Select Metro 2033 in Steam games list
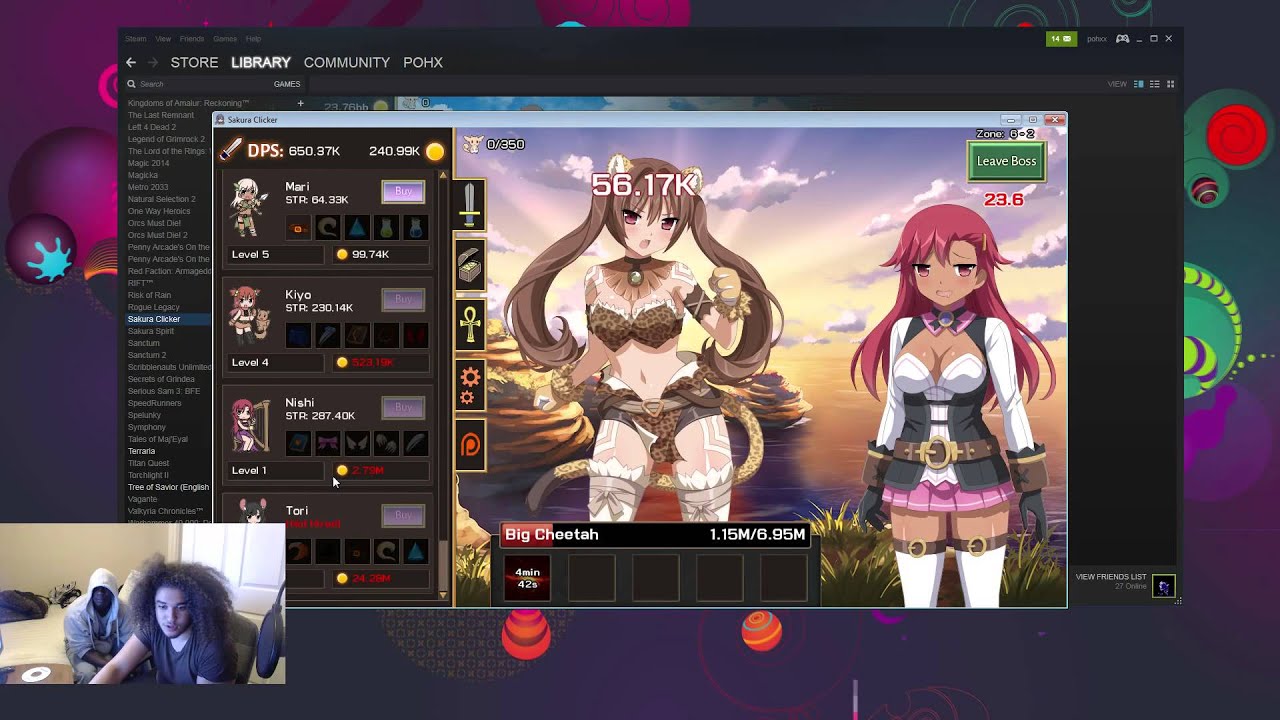The width and height of the screenshot is (1280, 720). [x=148, y=187]
